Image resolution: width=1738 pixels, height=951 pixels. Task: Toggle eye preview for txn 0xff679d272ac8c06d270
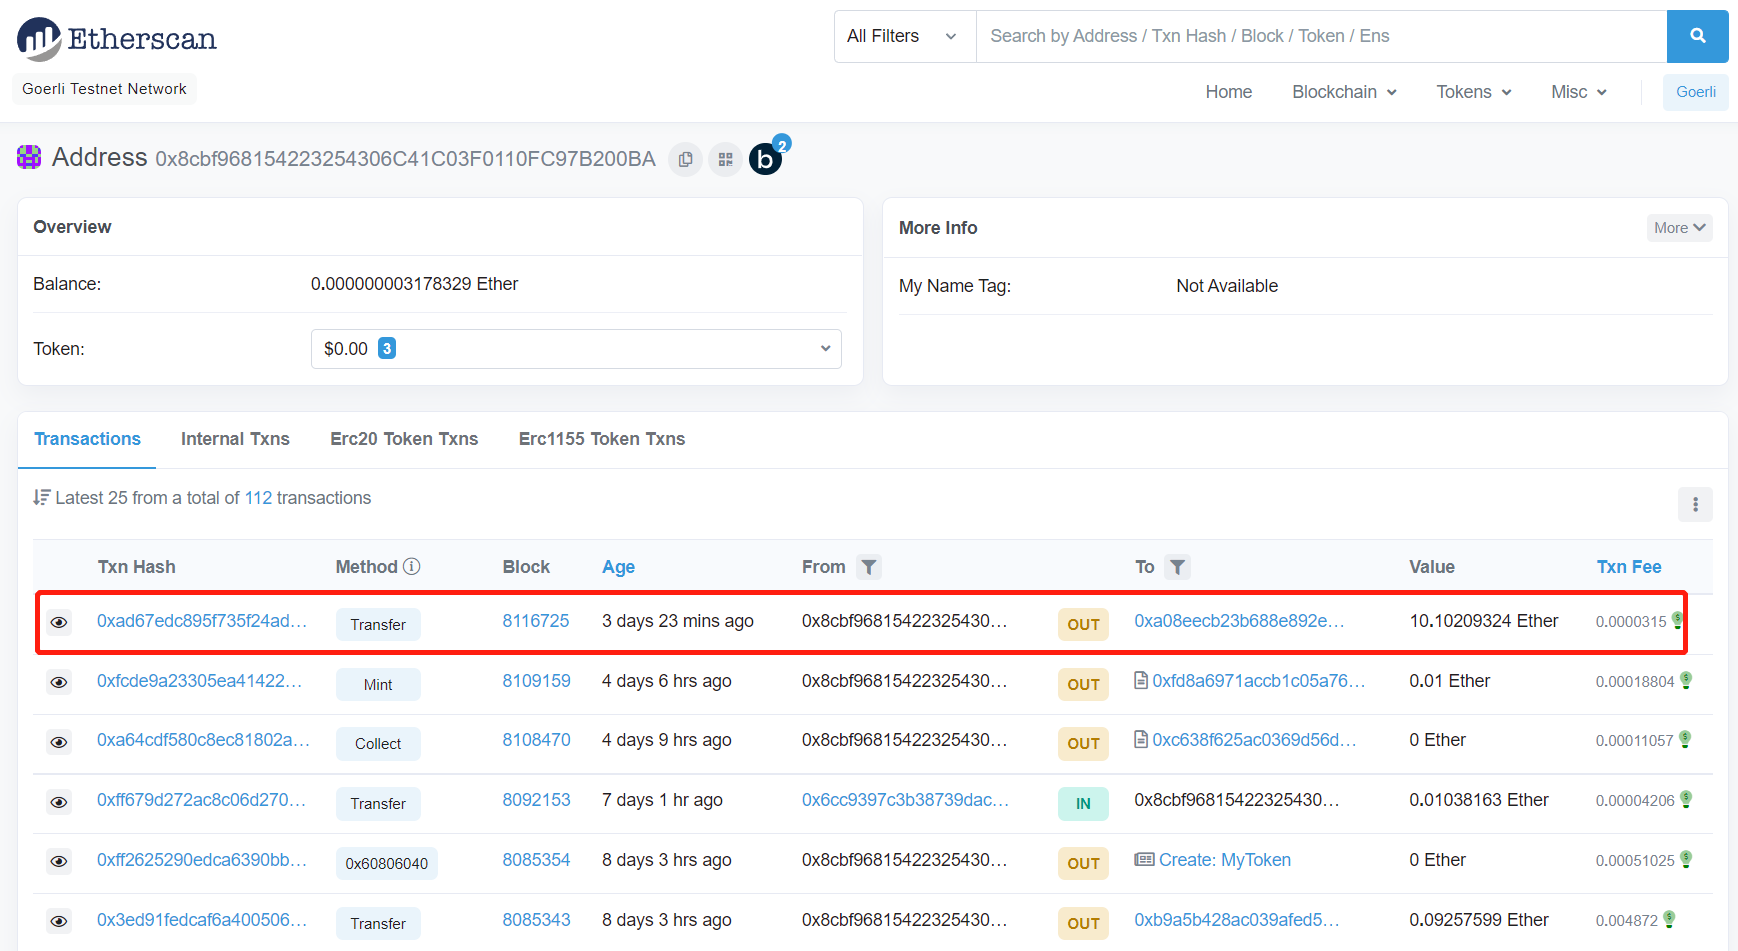pos(59,802)
